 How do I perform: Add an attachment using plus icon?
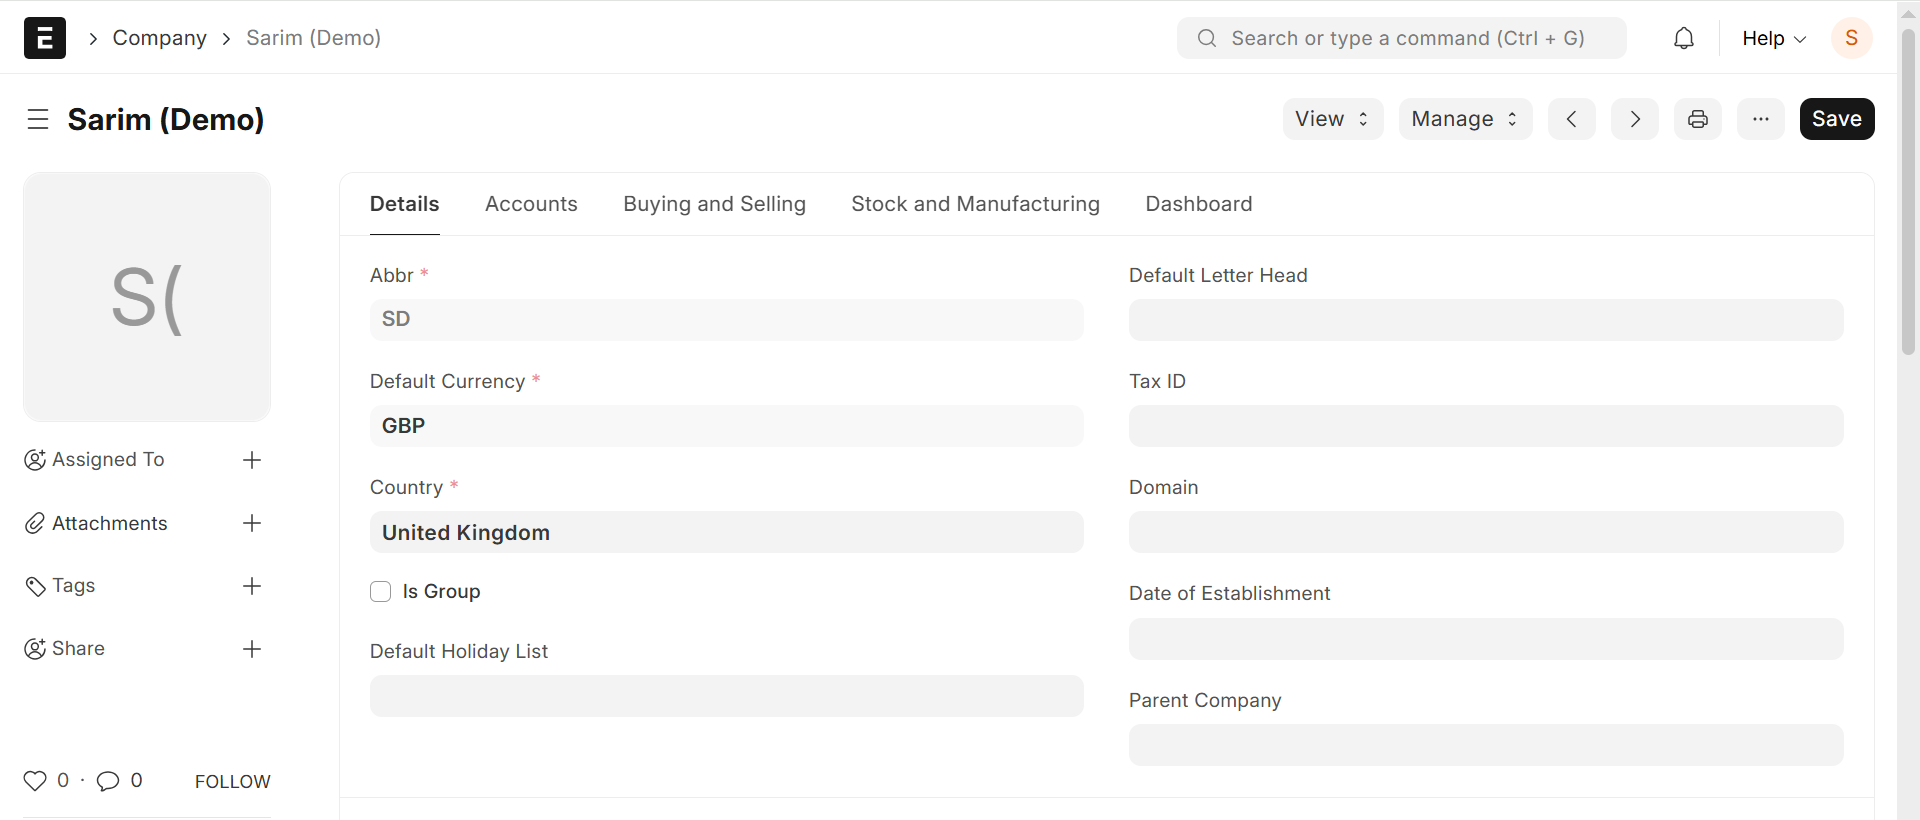tap(252, 523)
